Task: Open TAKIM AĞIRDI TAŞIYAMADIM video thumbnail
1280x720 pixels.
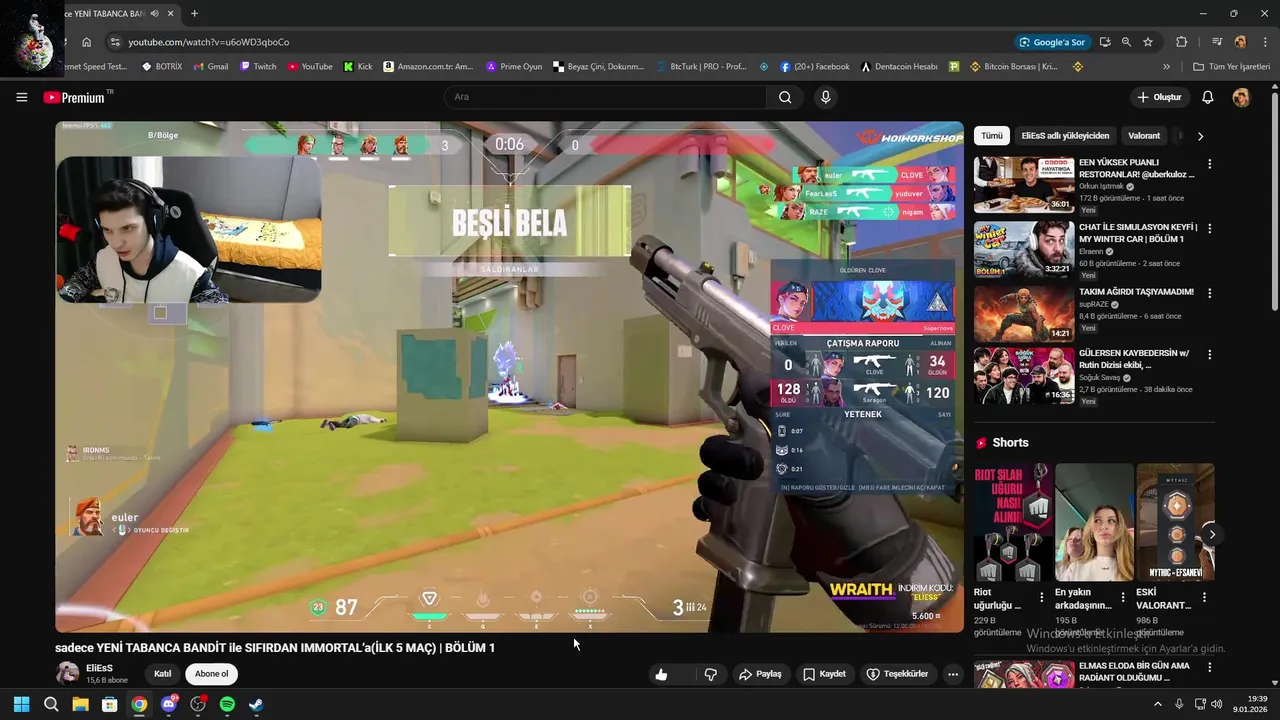Action: click(1024, 314)
